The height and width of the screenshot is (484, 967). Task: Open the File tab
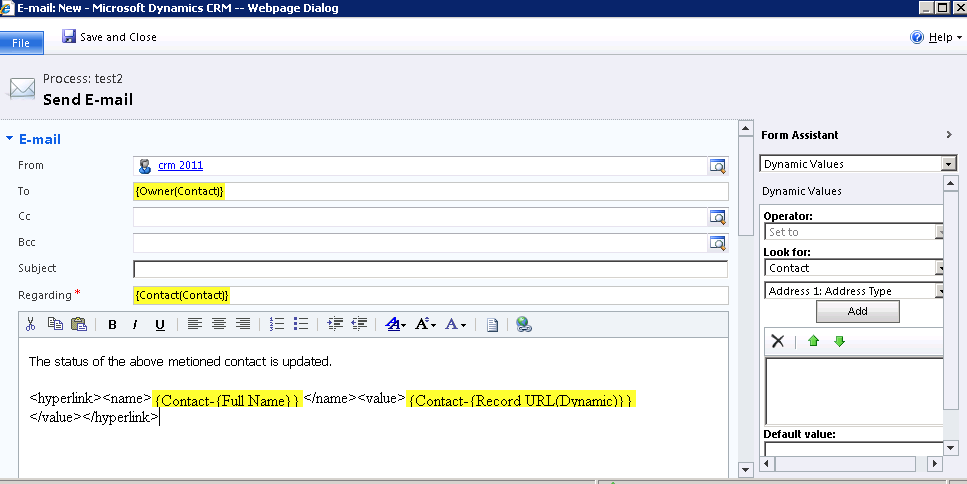tap(21, 43)
